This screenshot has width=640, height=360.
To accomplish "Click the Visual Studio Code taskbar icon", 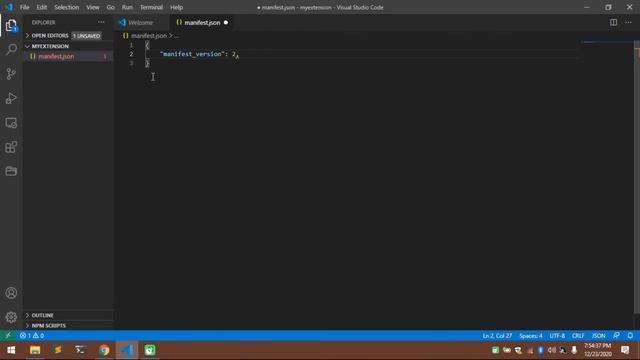I will 127,350.
